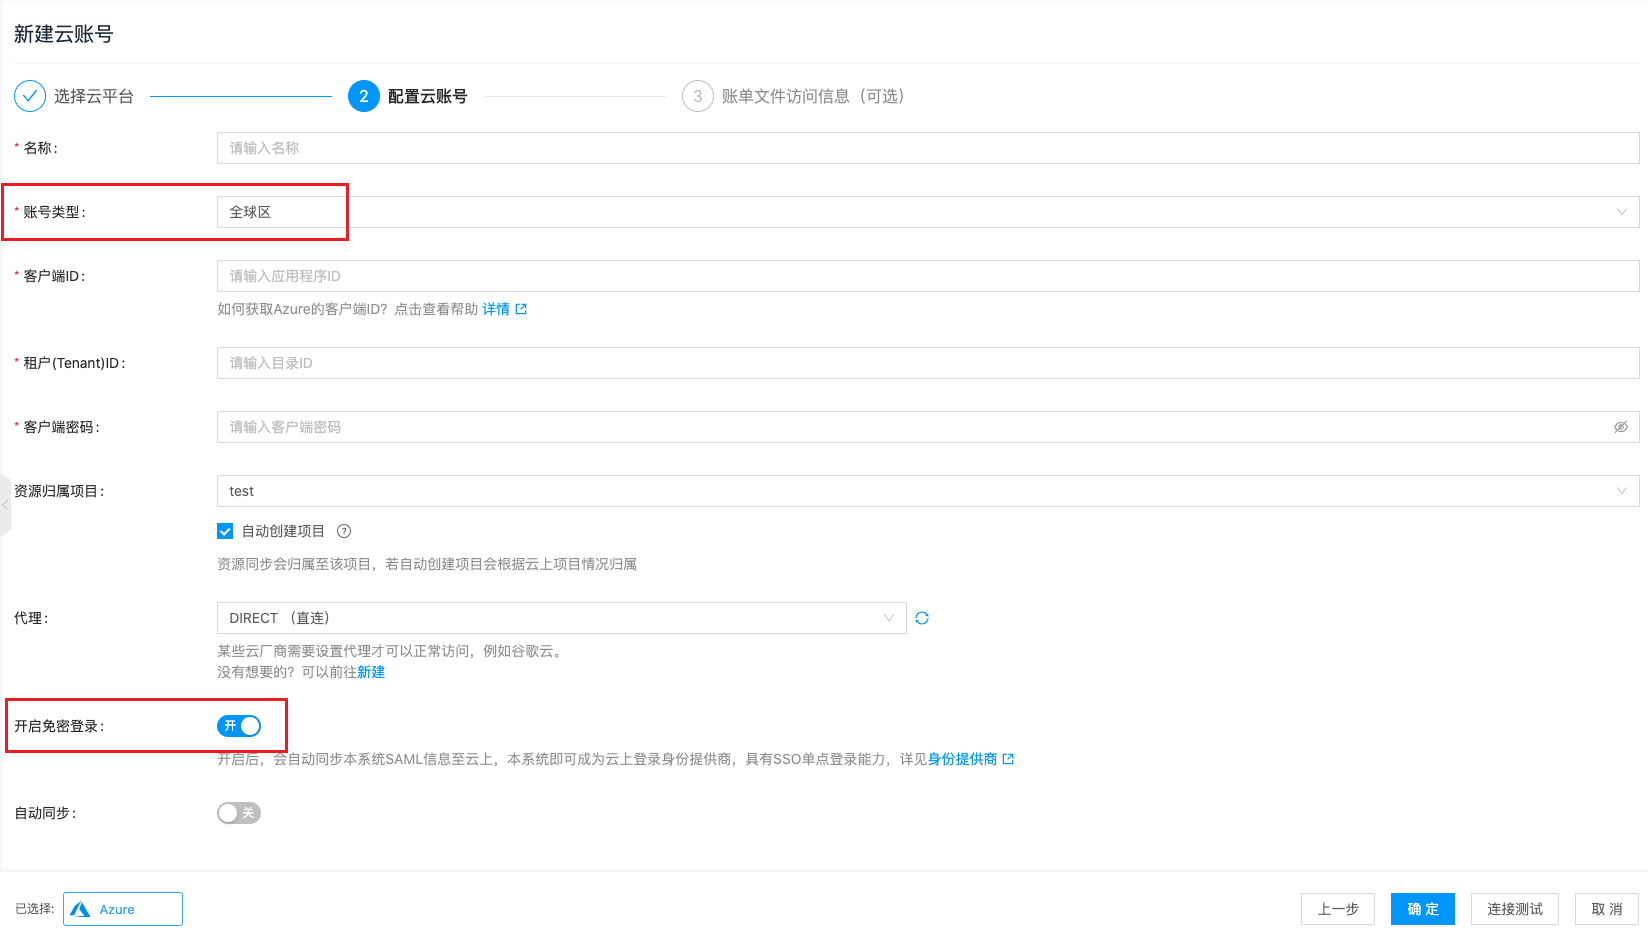The height and width of the screenshot is (943, 1648).
Task: Click the completed step checkmark icon
Action: pyautogui.click(x=30, y=96)
